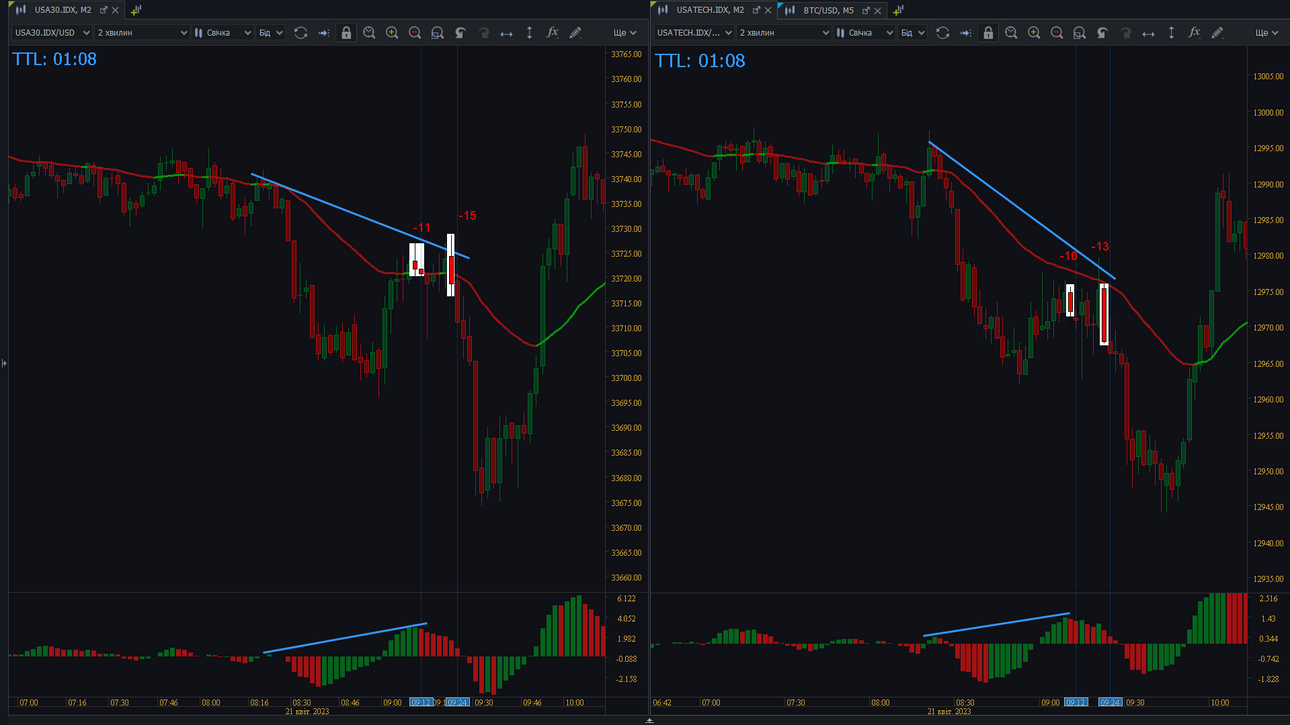Add new chart in right panel

(x=898, y=10)
